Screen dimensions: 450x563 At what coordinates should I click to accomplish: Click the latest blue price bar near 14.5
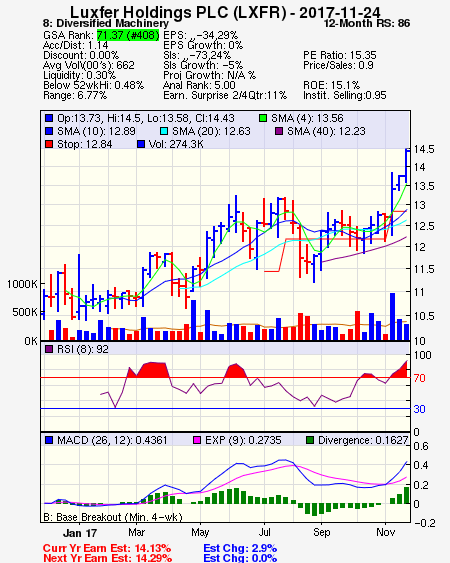[x=406, y=166]
